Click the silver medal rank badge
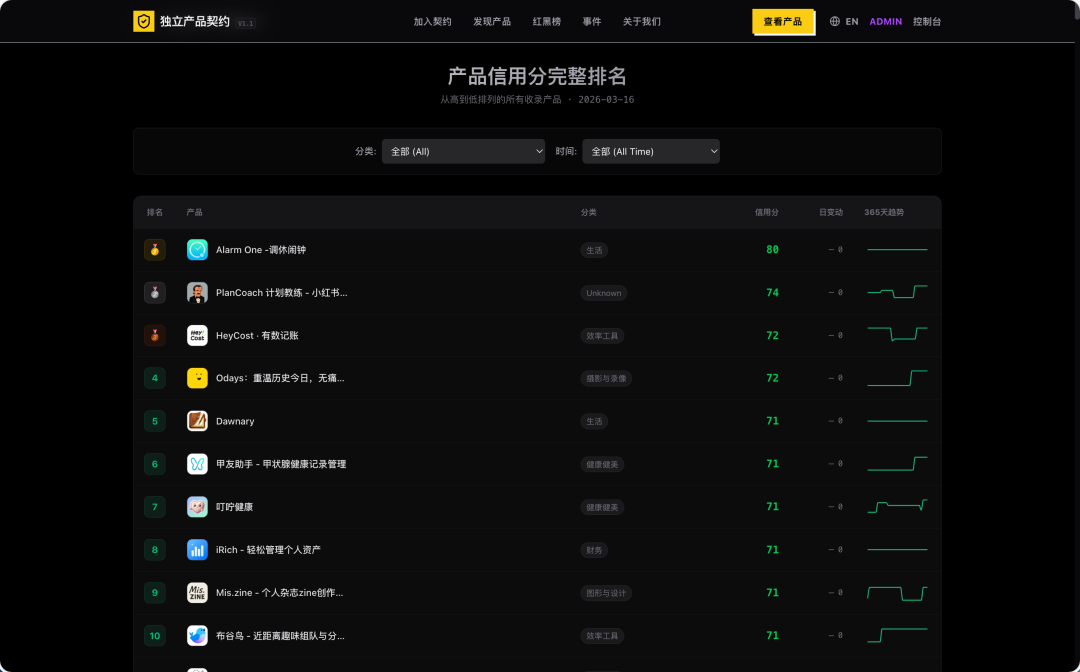The width and height of the screenshot is (1080, 672). coord(154,293)
